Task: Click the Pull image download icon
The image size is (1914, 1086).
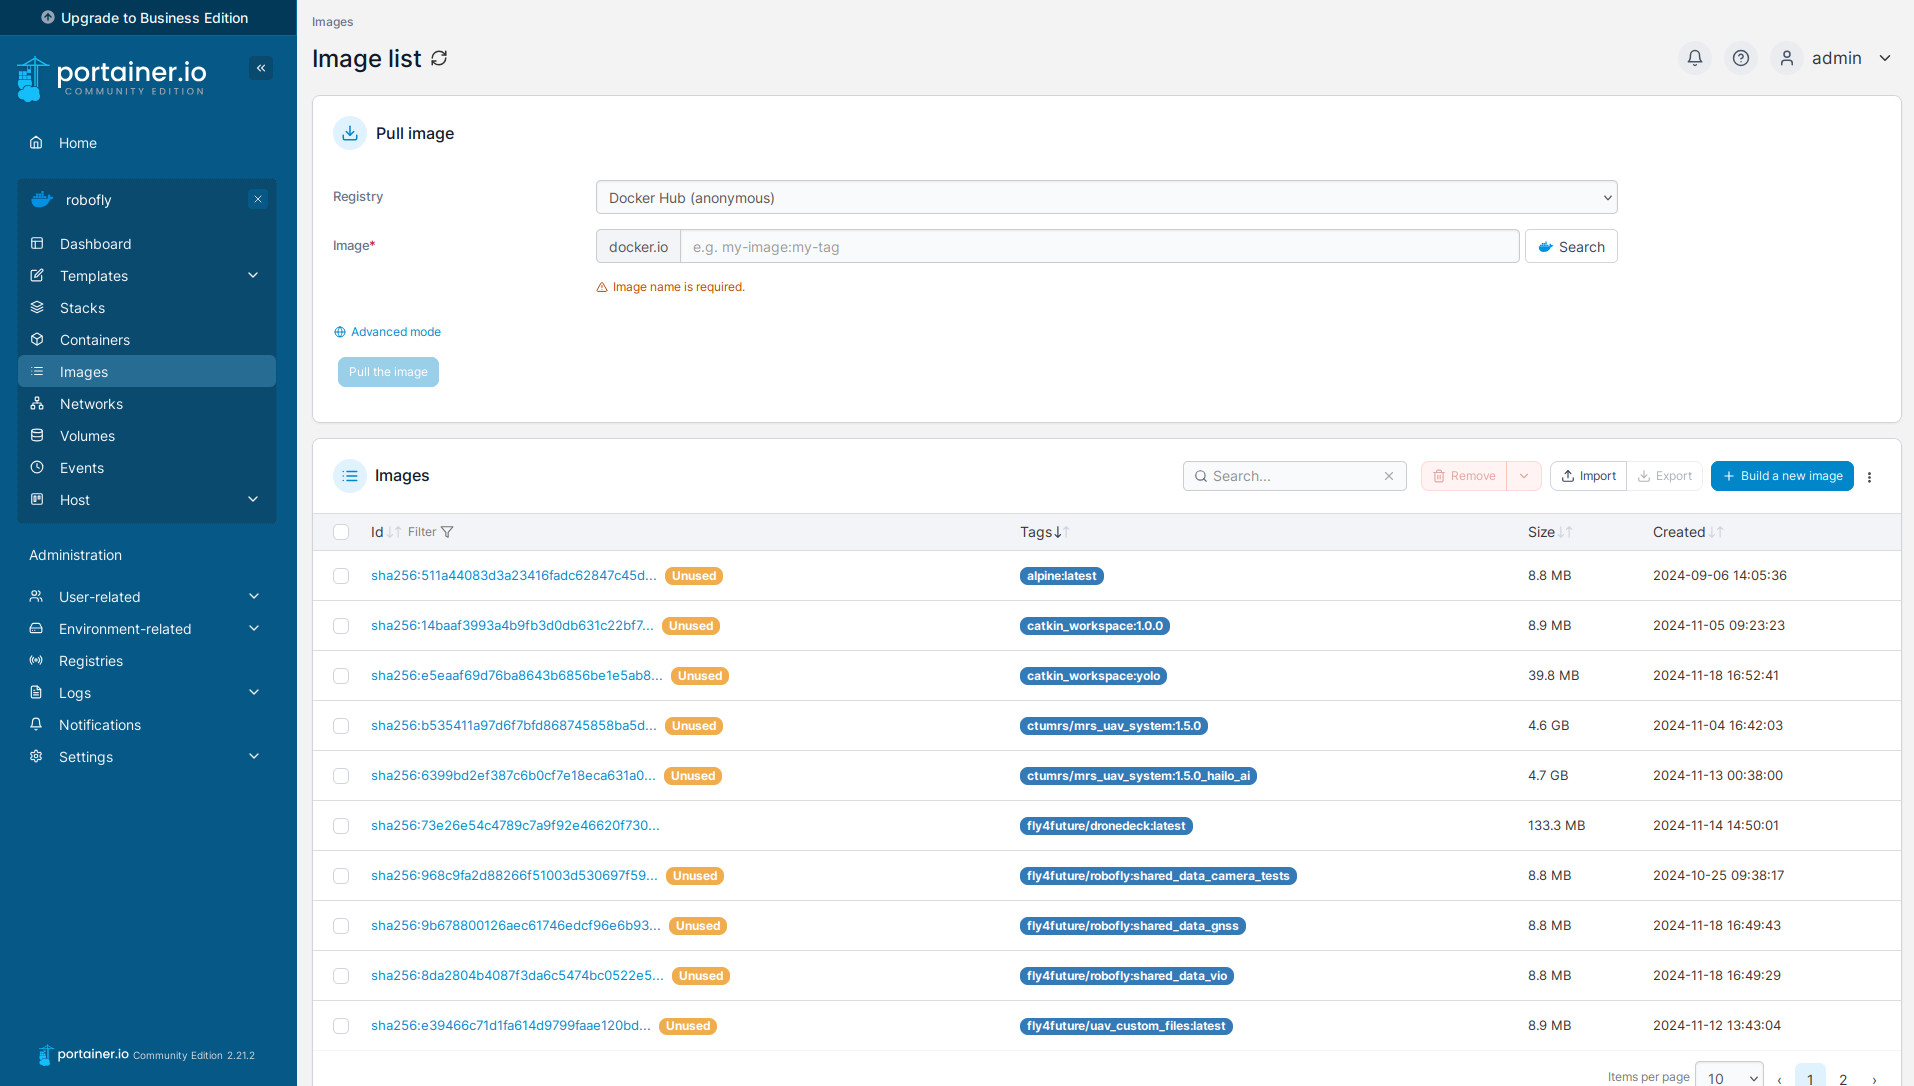Action: (350, 133)
